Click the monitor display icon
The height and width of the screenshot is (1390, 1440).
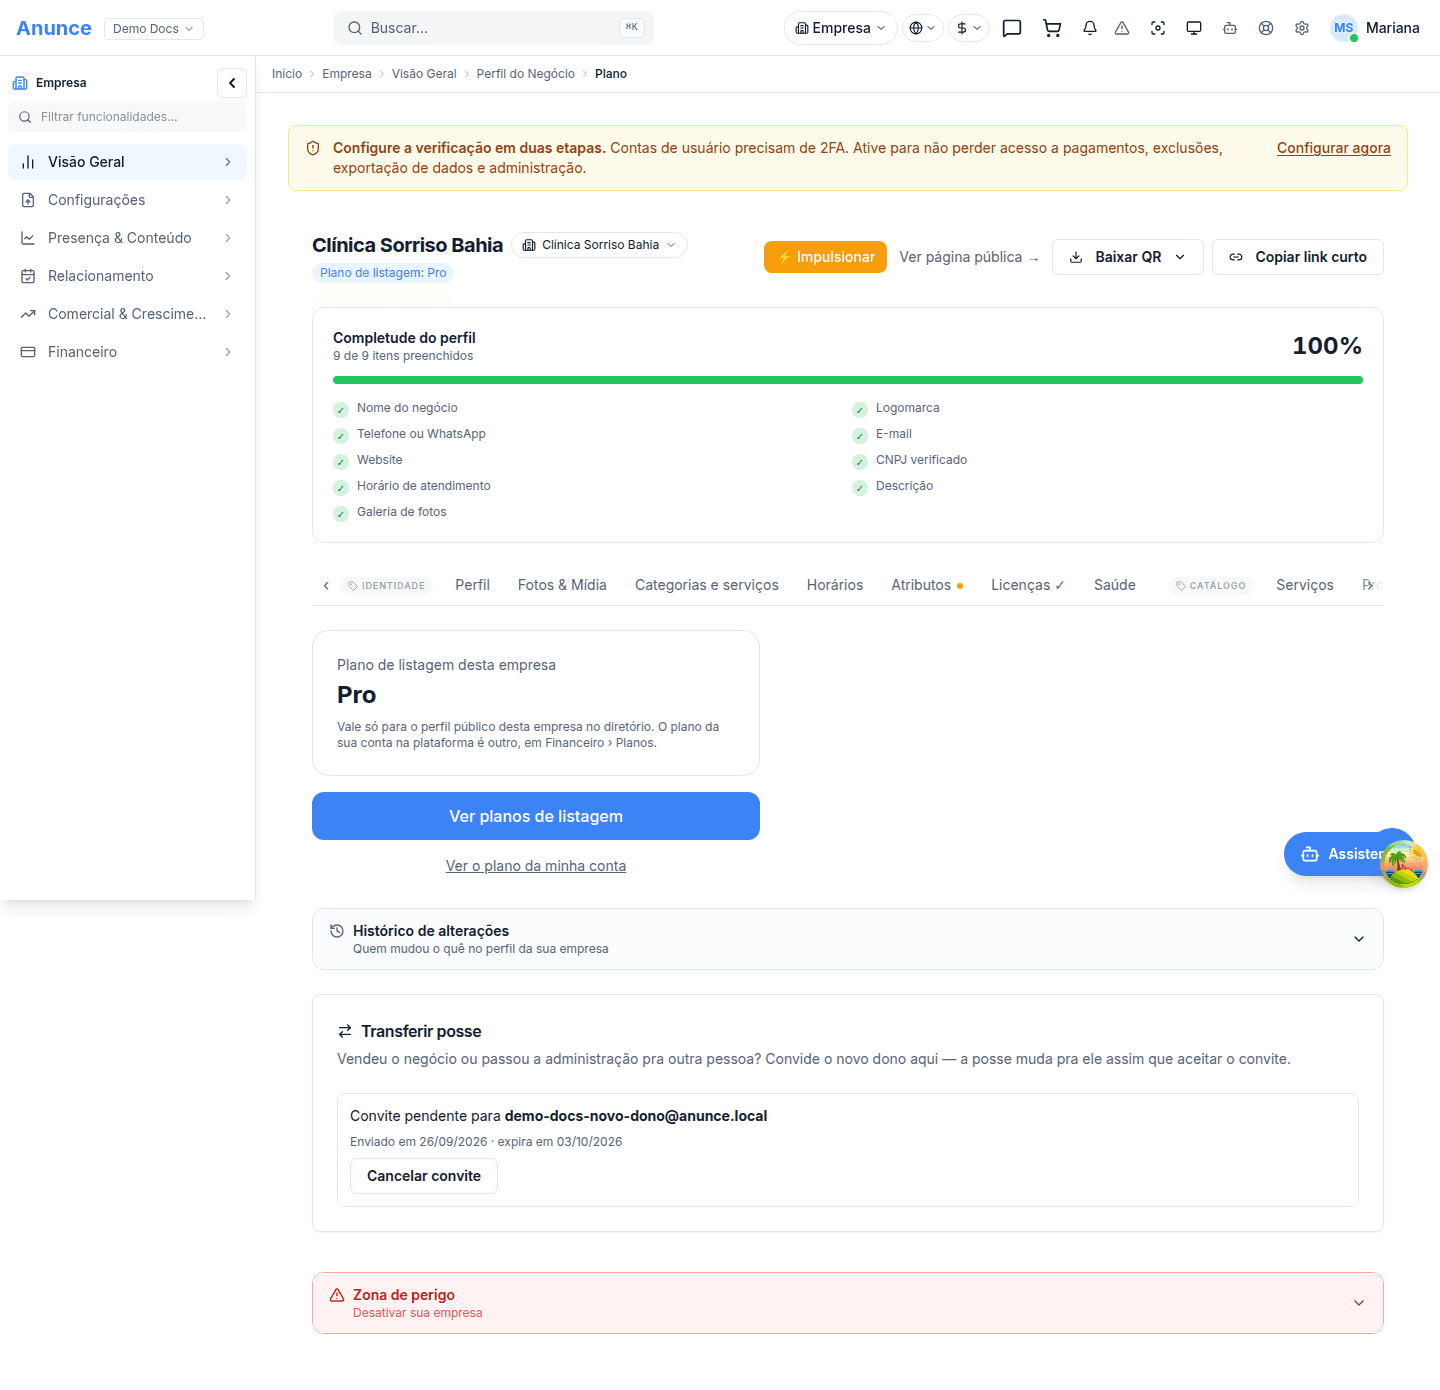(x=1194, y=28)
